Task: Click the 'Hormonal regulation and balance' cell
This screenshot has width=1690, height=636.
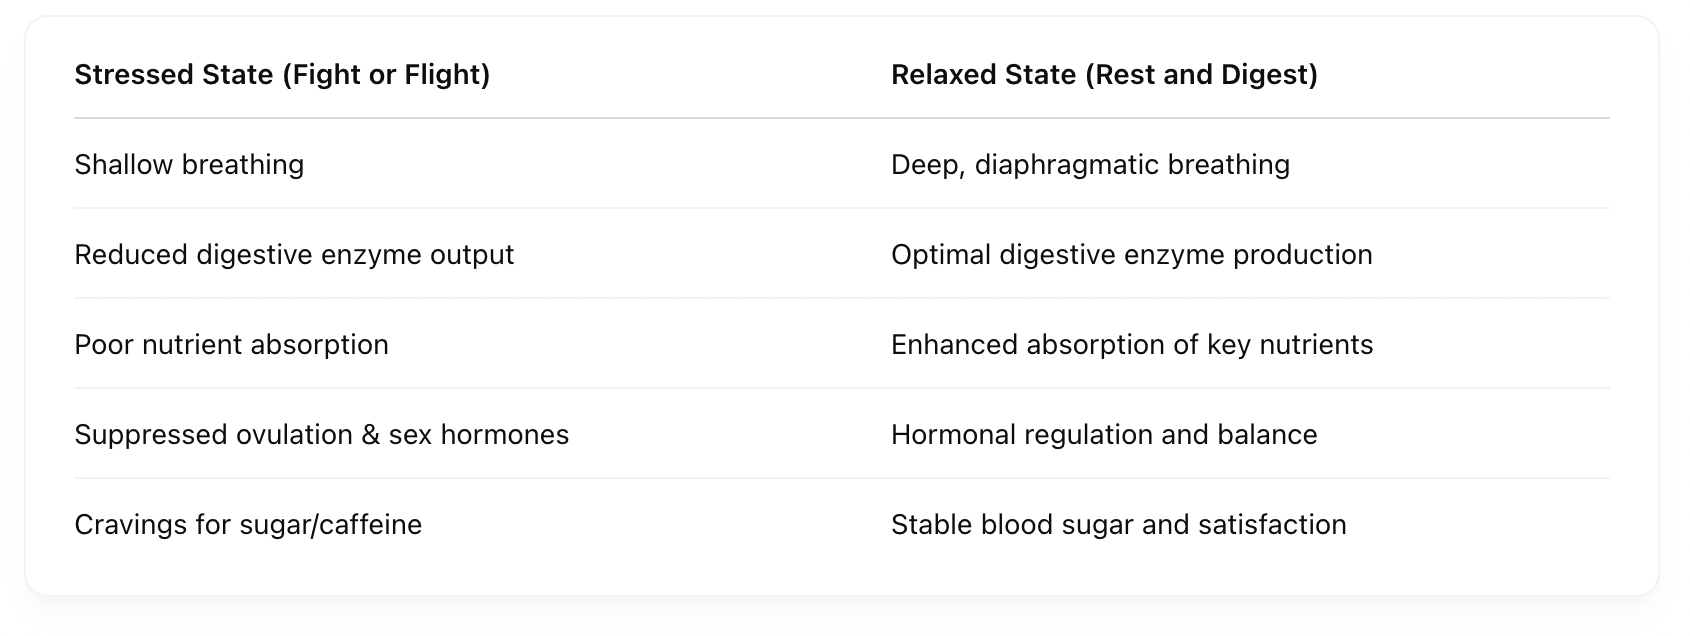Action: (1104, 435)
